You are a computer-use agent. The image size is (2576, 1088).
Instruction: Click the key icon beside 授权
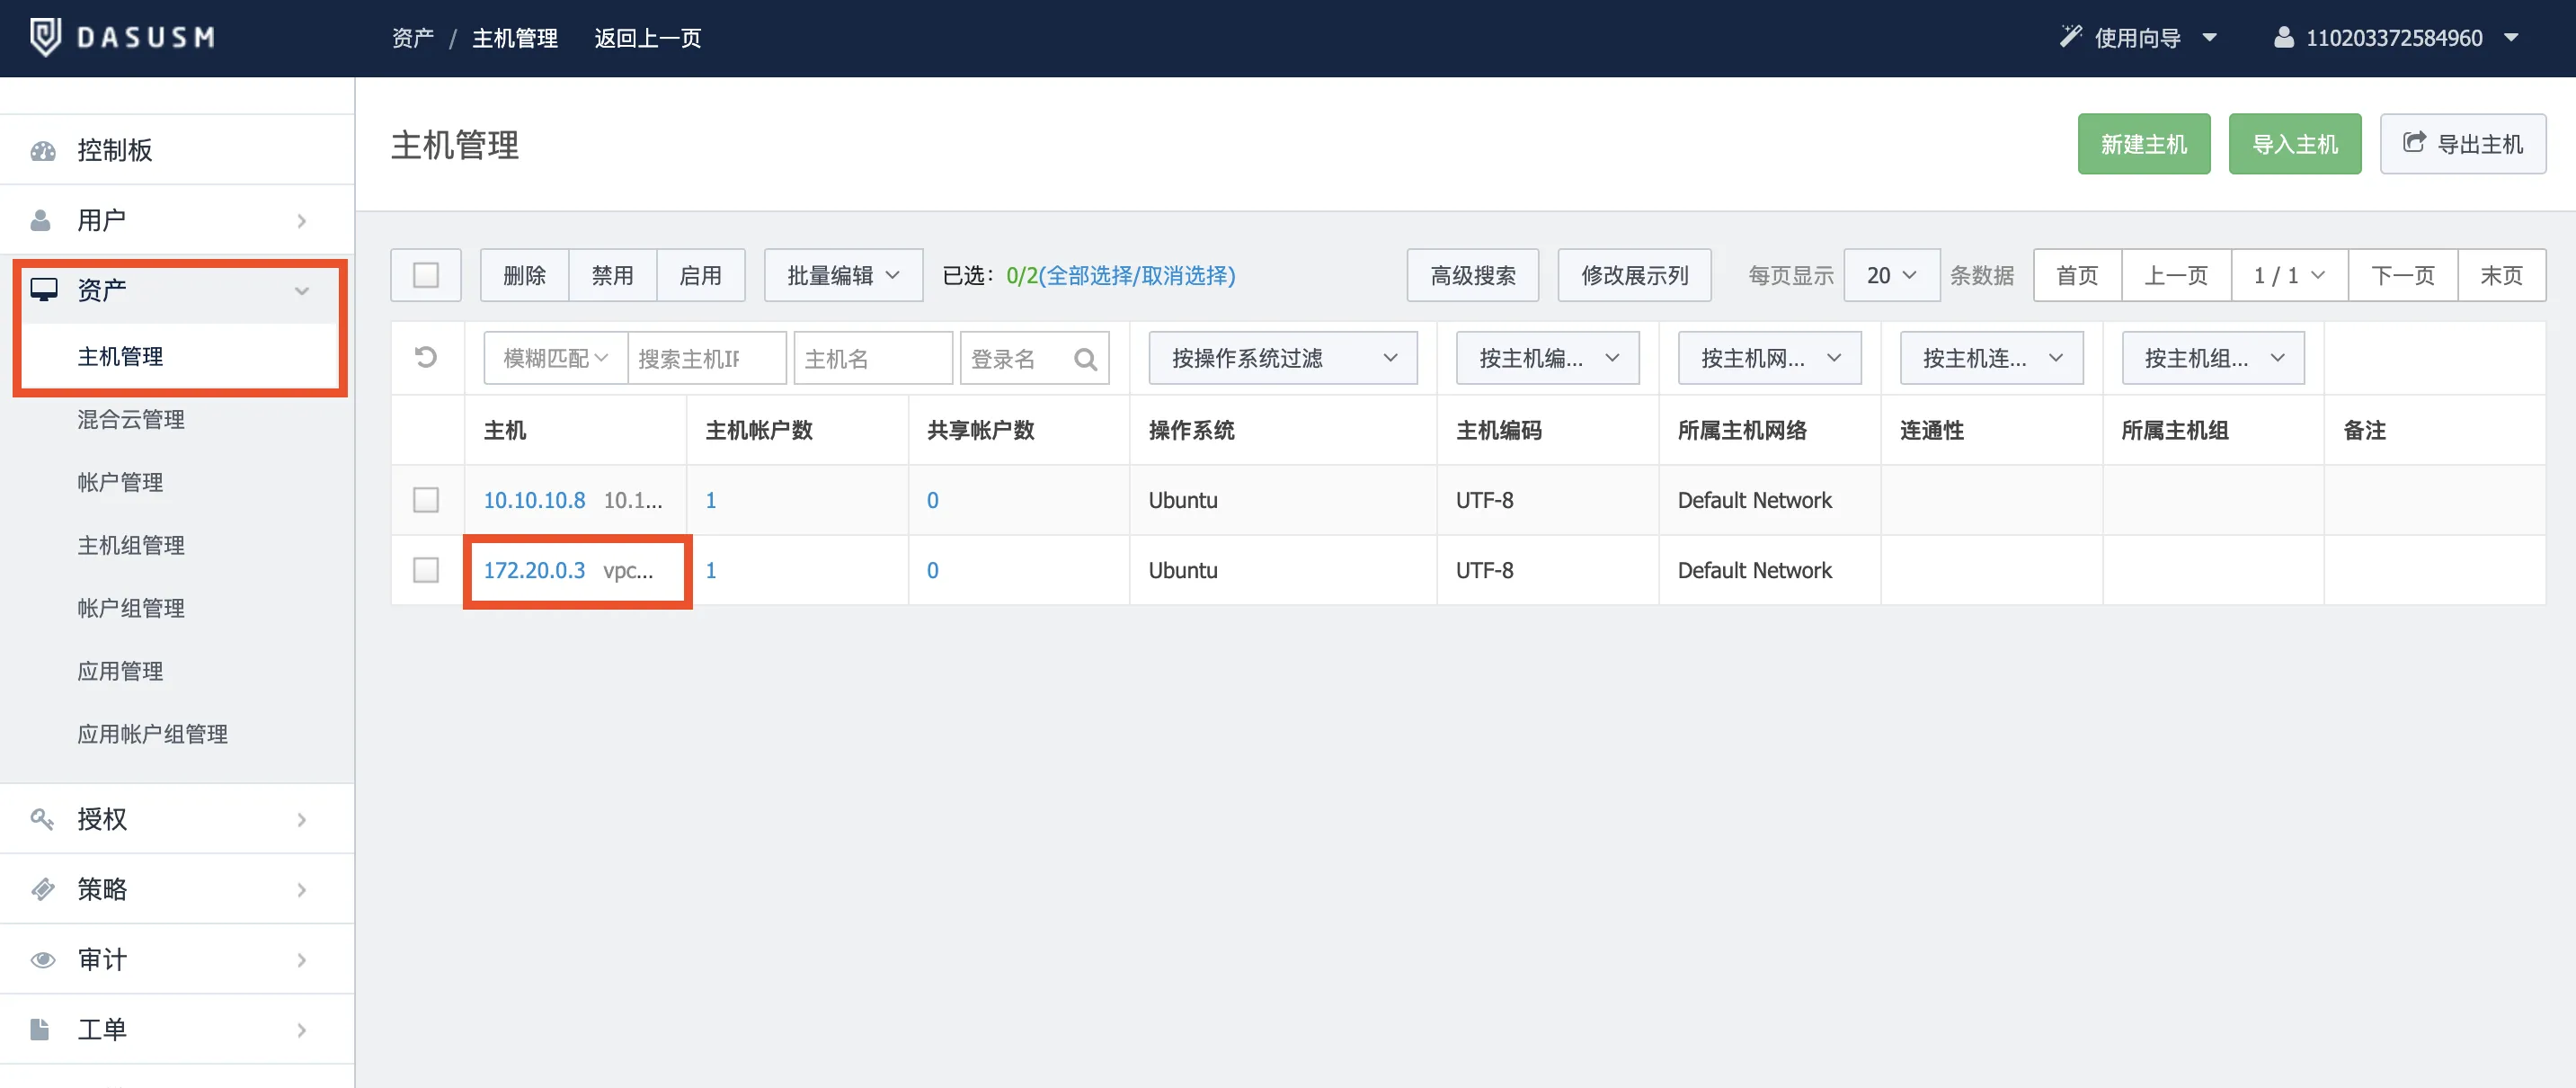coord(42,819)
